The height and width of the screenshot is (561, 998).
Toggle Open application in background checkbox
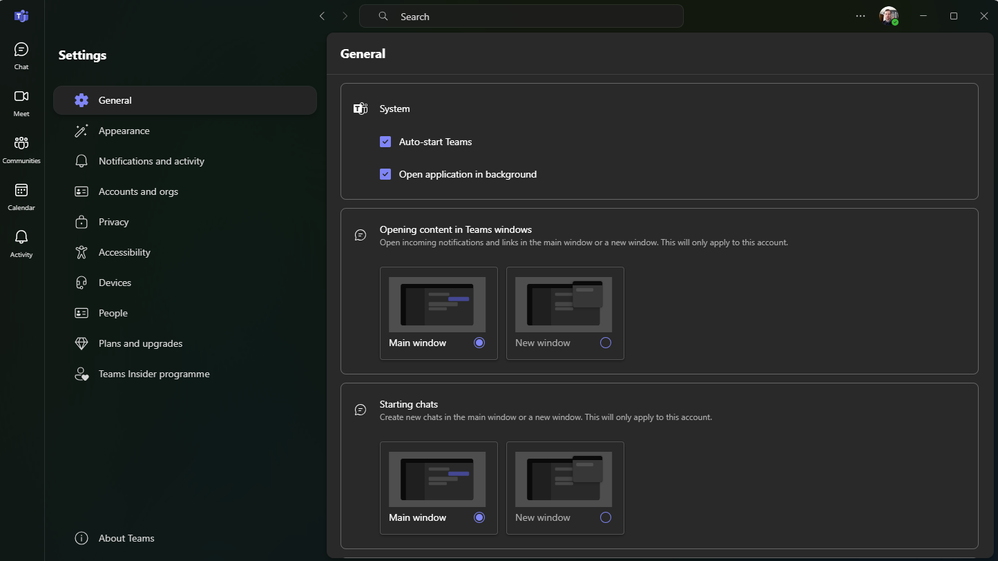[385, 174]
